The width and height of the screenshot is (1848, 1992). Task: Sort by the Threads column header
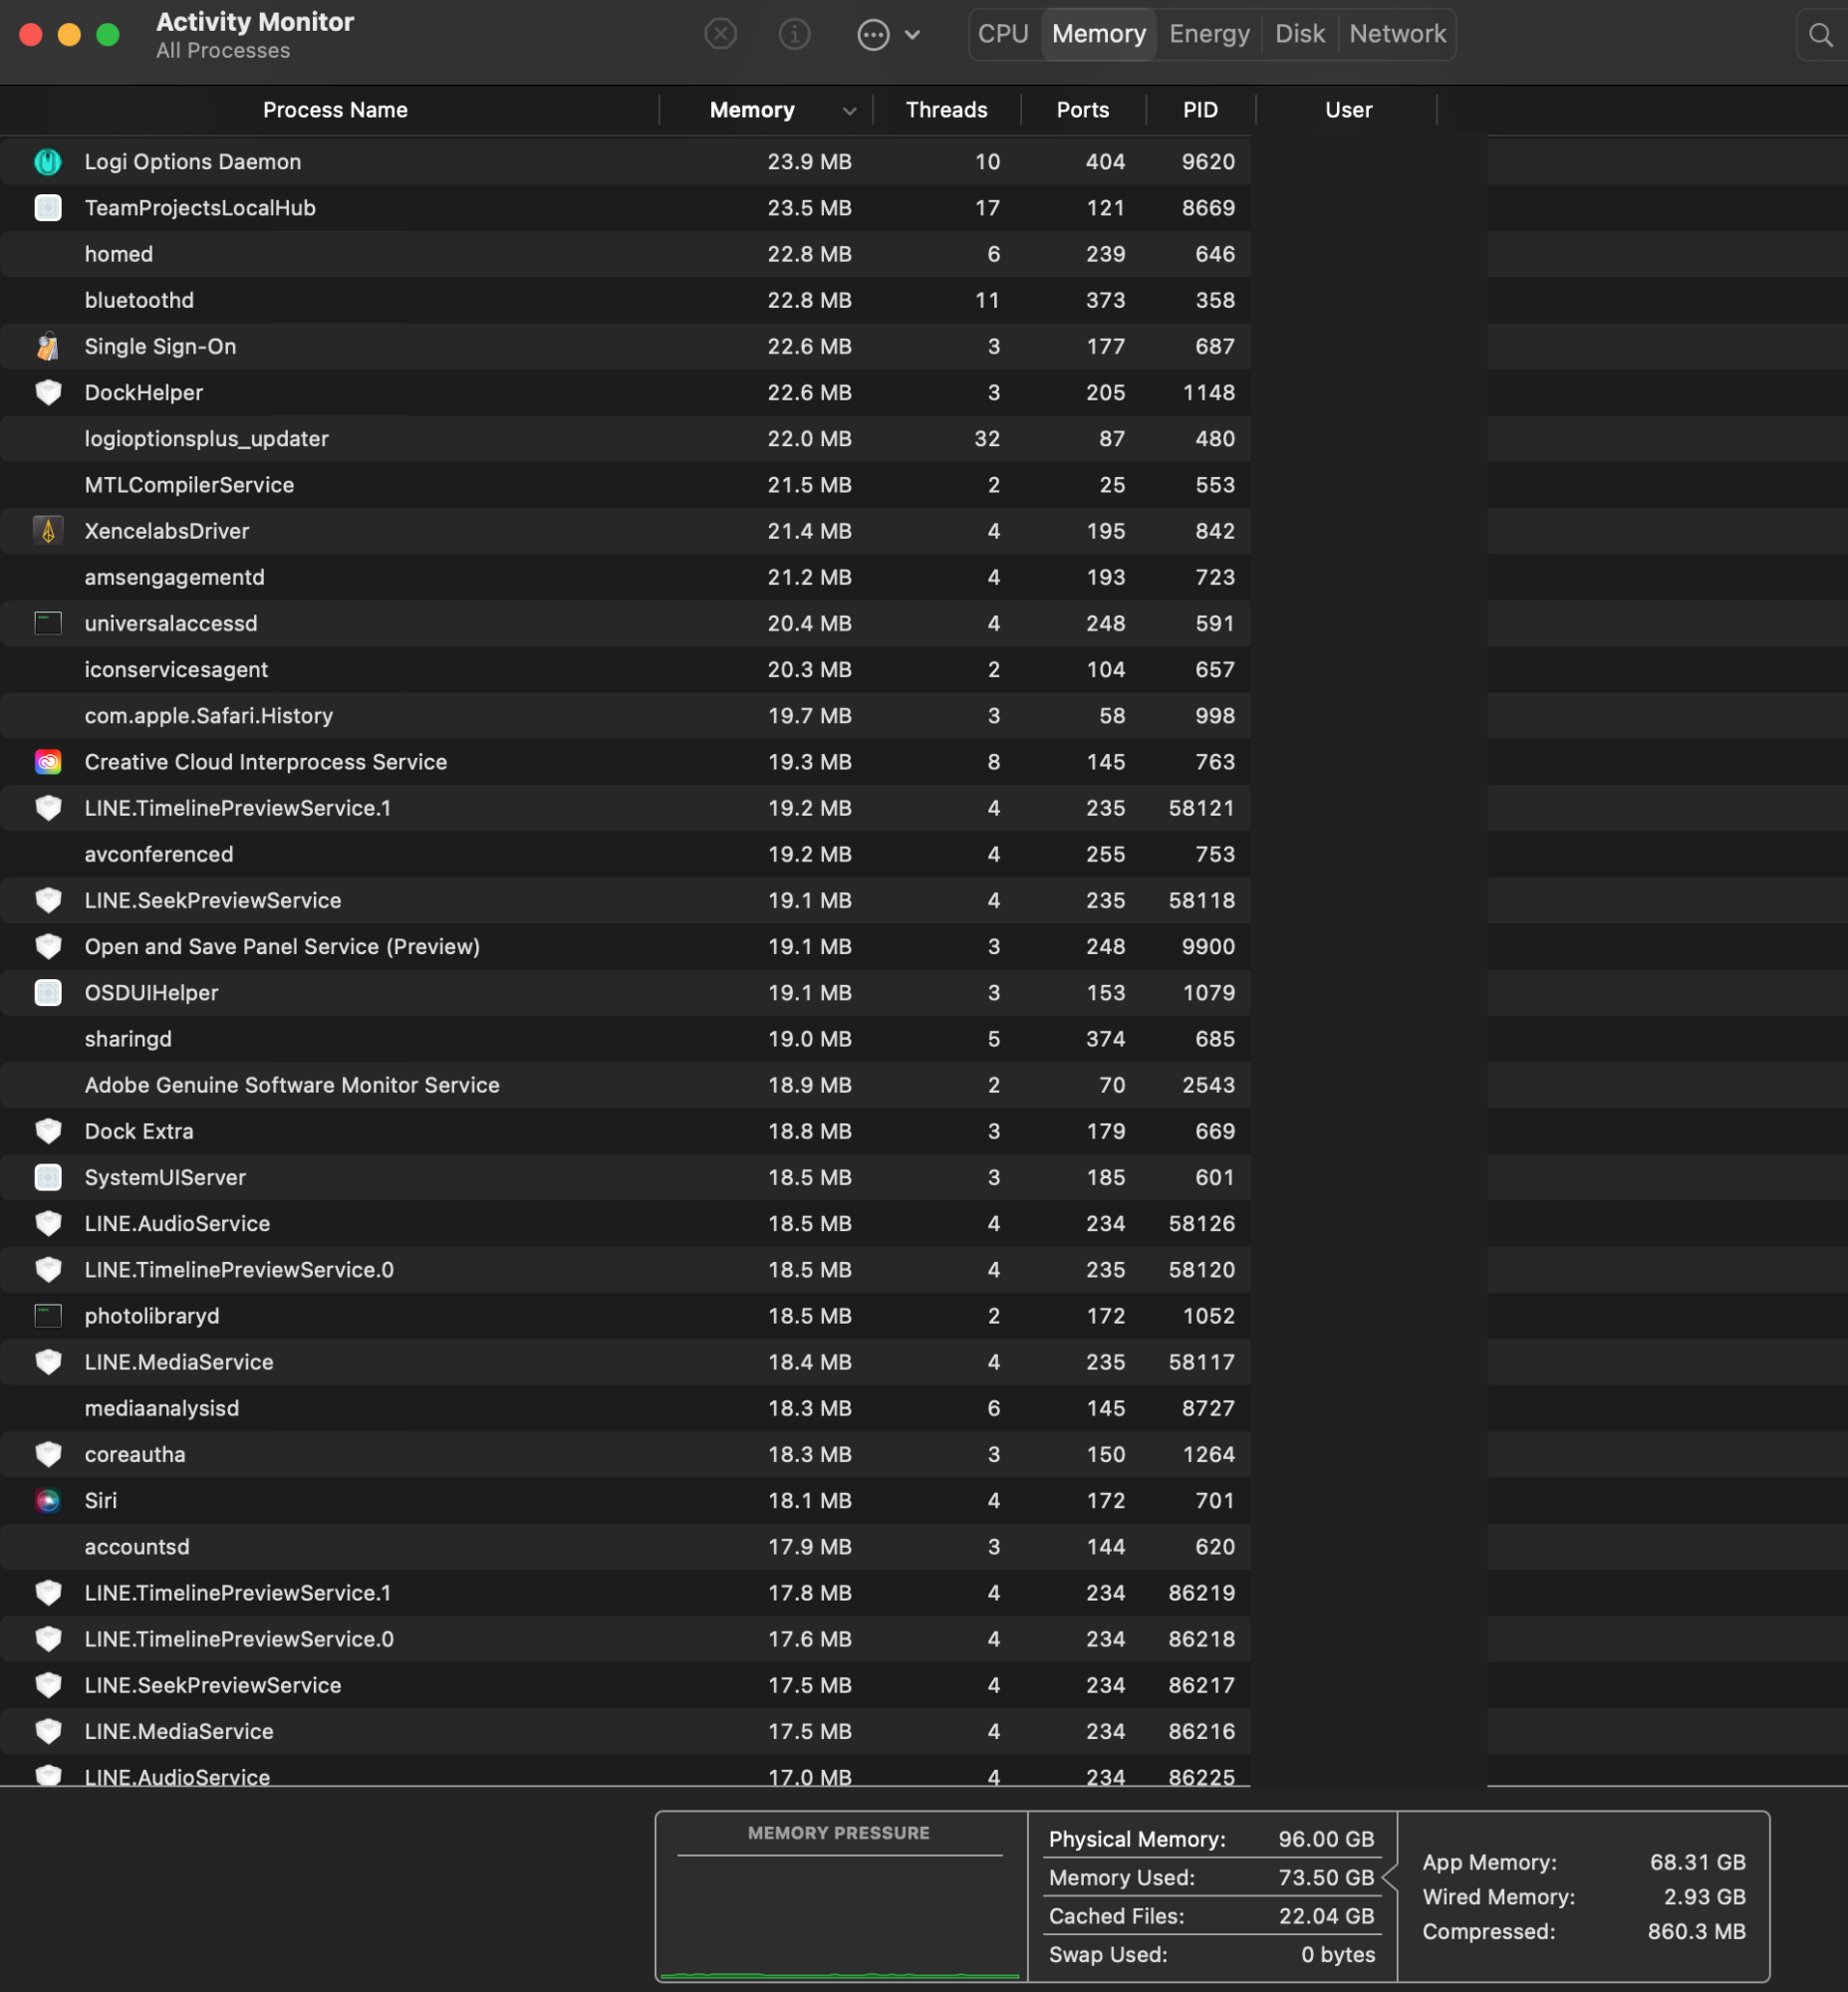pyautogui.click(x=946, y=110)
